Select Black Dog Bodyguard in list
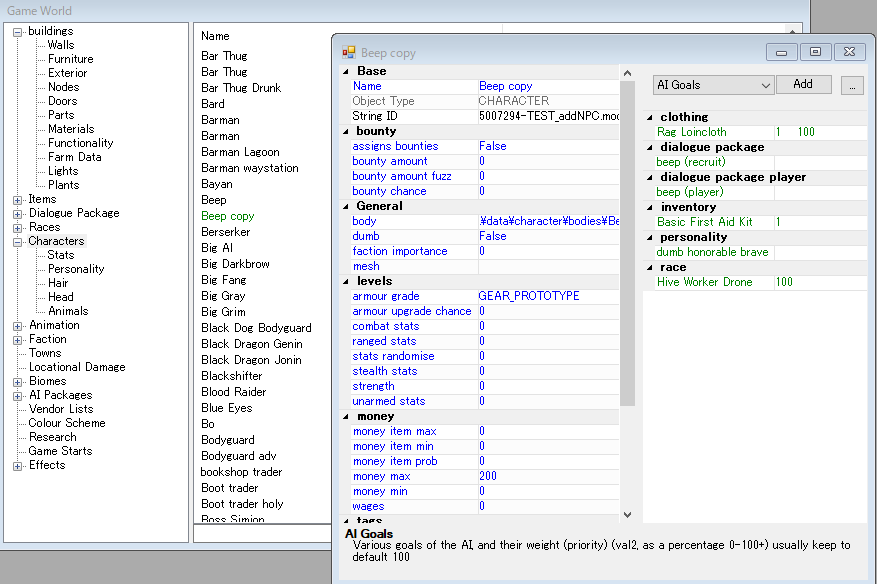This screenshot has height=584, width=877. point(256,328)
